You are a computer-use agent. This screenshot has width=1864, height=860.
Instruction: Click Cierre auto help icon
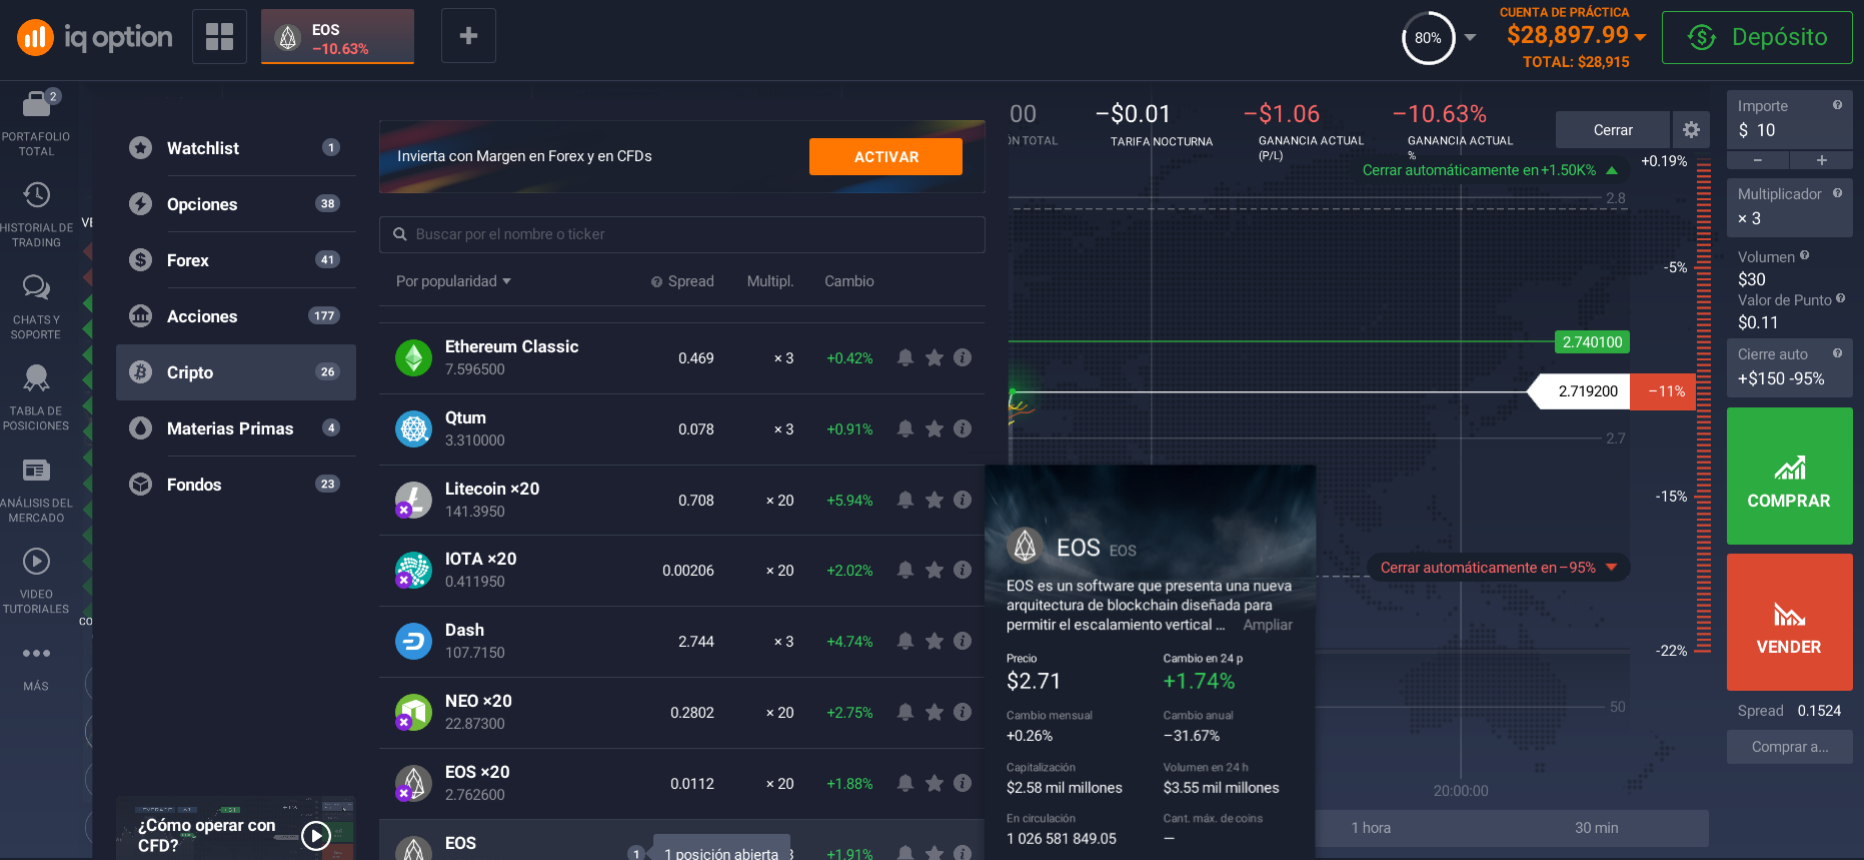click(x=1837, y=353)
